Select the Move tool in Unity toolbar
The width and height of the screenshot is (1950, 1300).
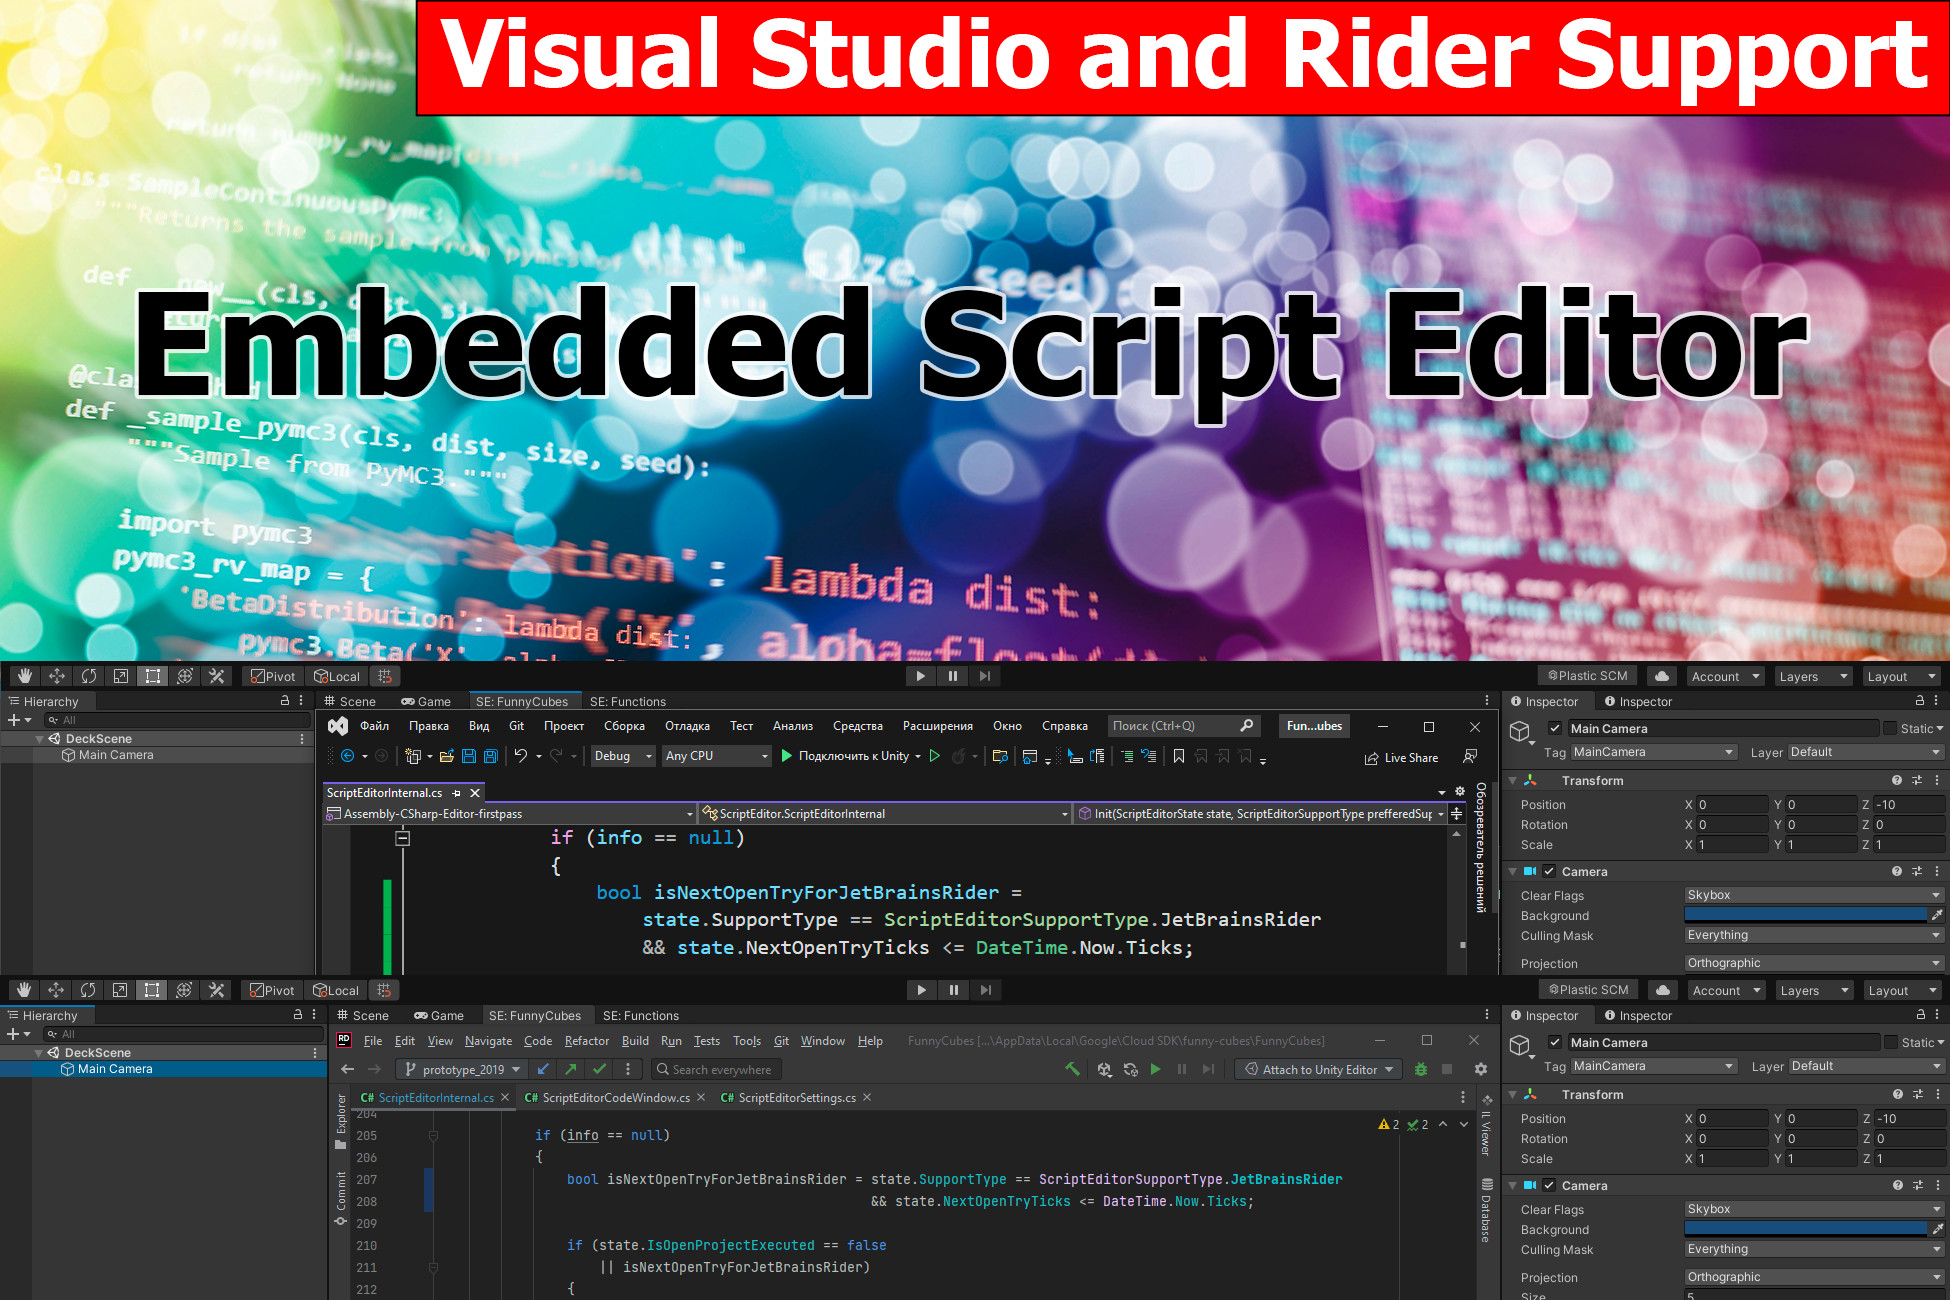pos(56,676)
